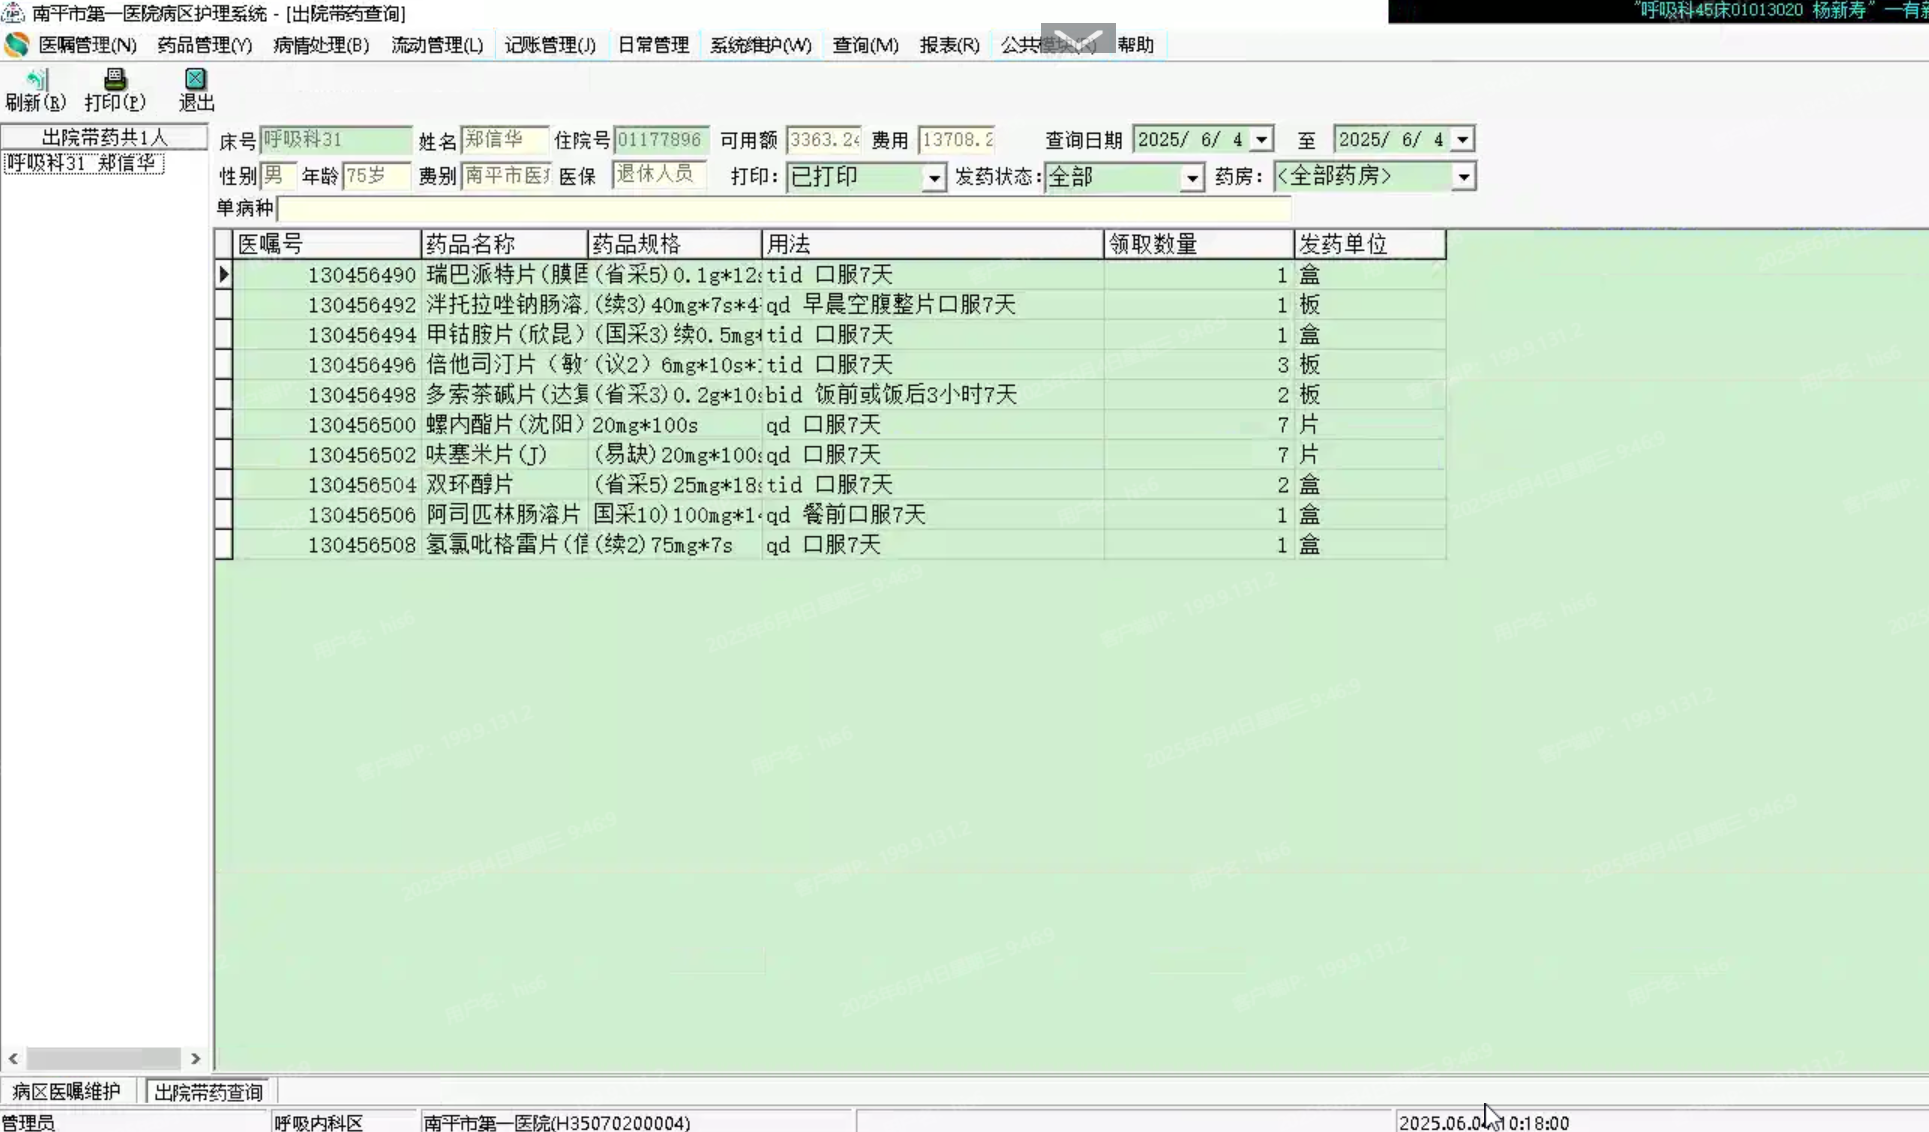
Task: Click the Exit (退出) toolbar icon
Action: coord(195,80)
